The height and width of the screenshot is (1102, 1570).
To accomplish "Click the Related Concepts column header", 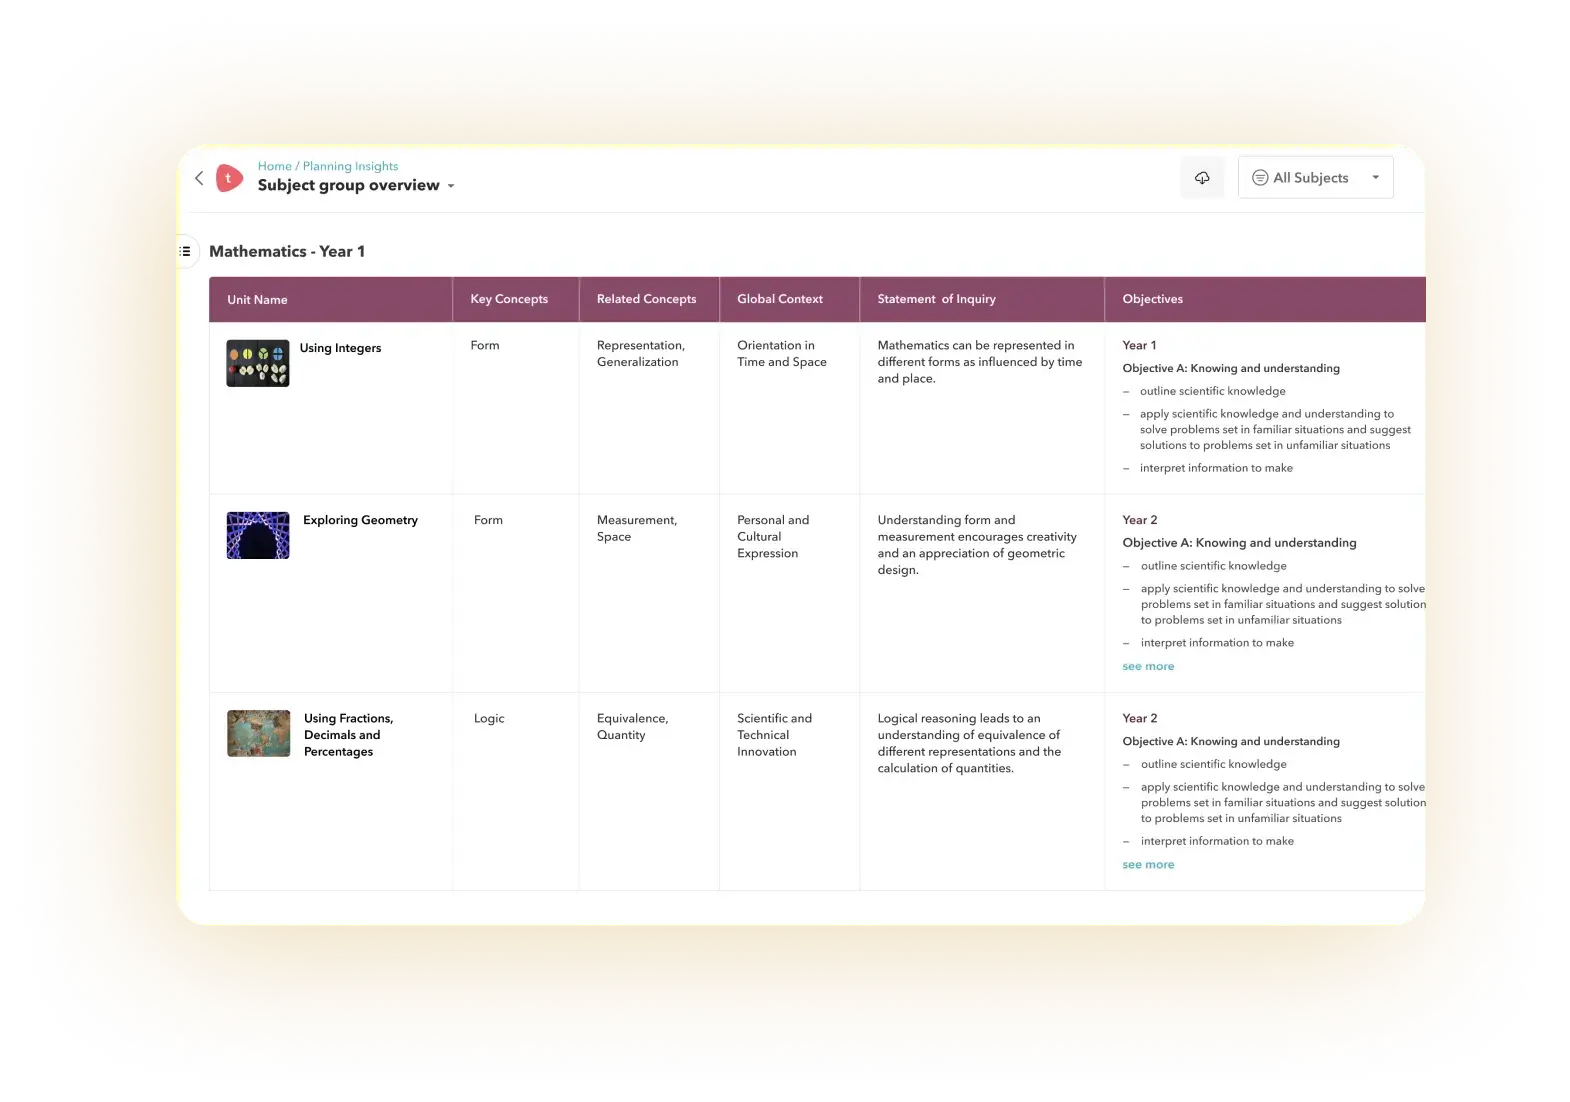I will [646, 299].
